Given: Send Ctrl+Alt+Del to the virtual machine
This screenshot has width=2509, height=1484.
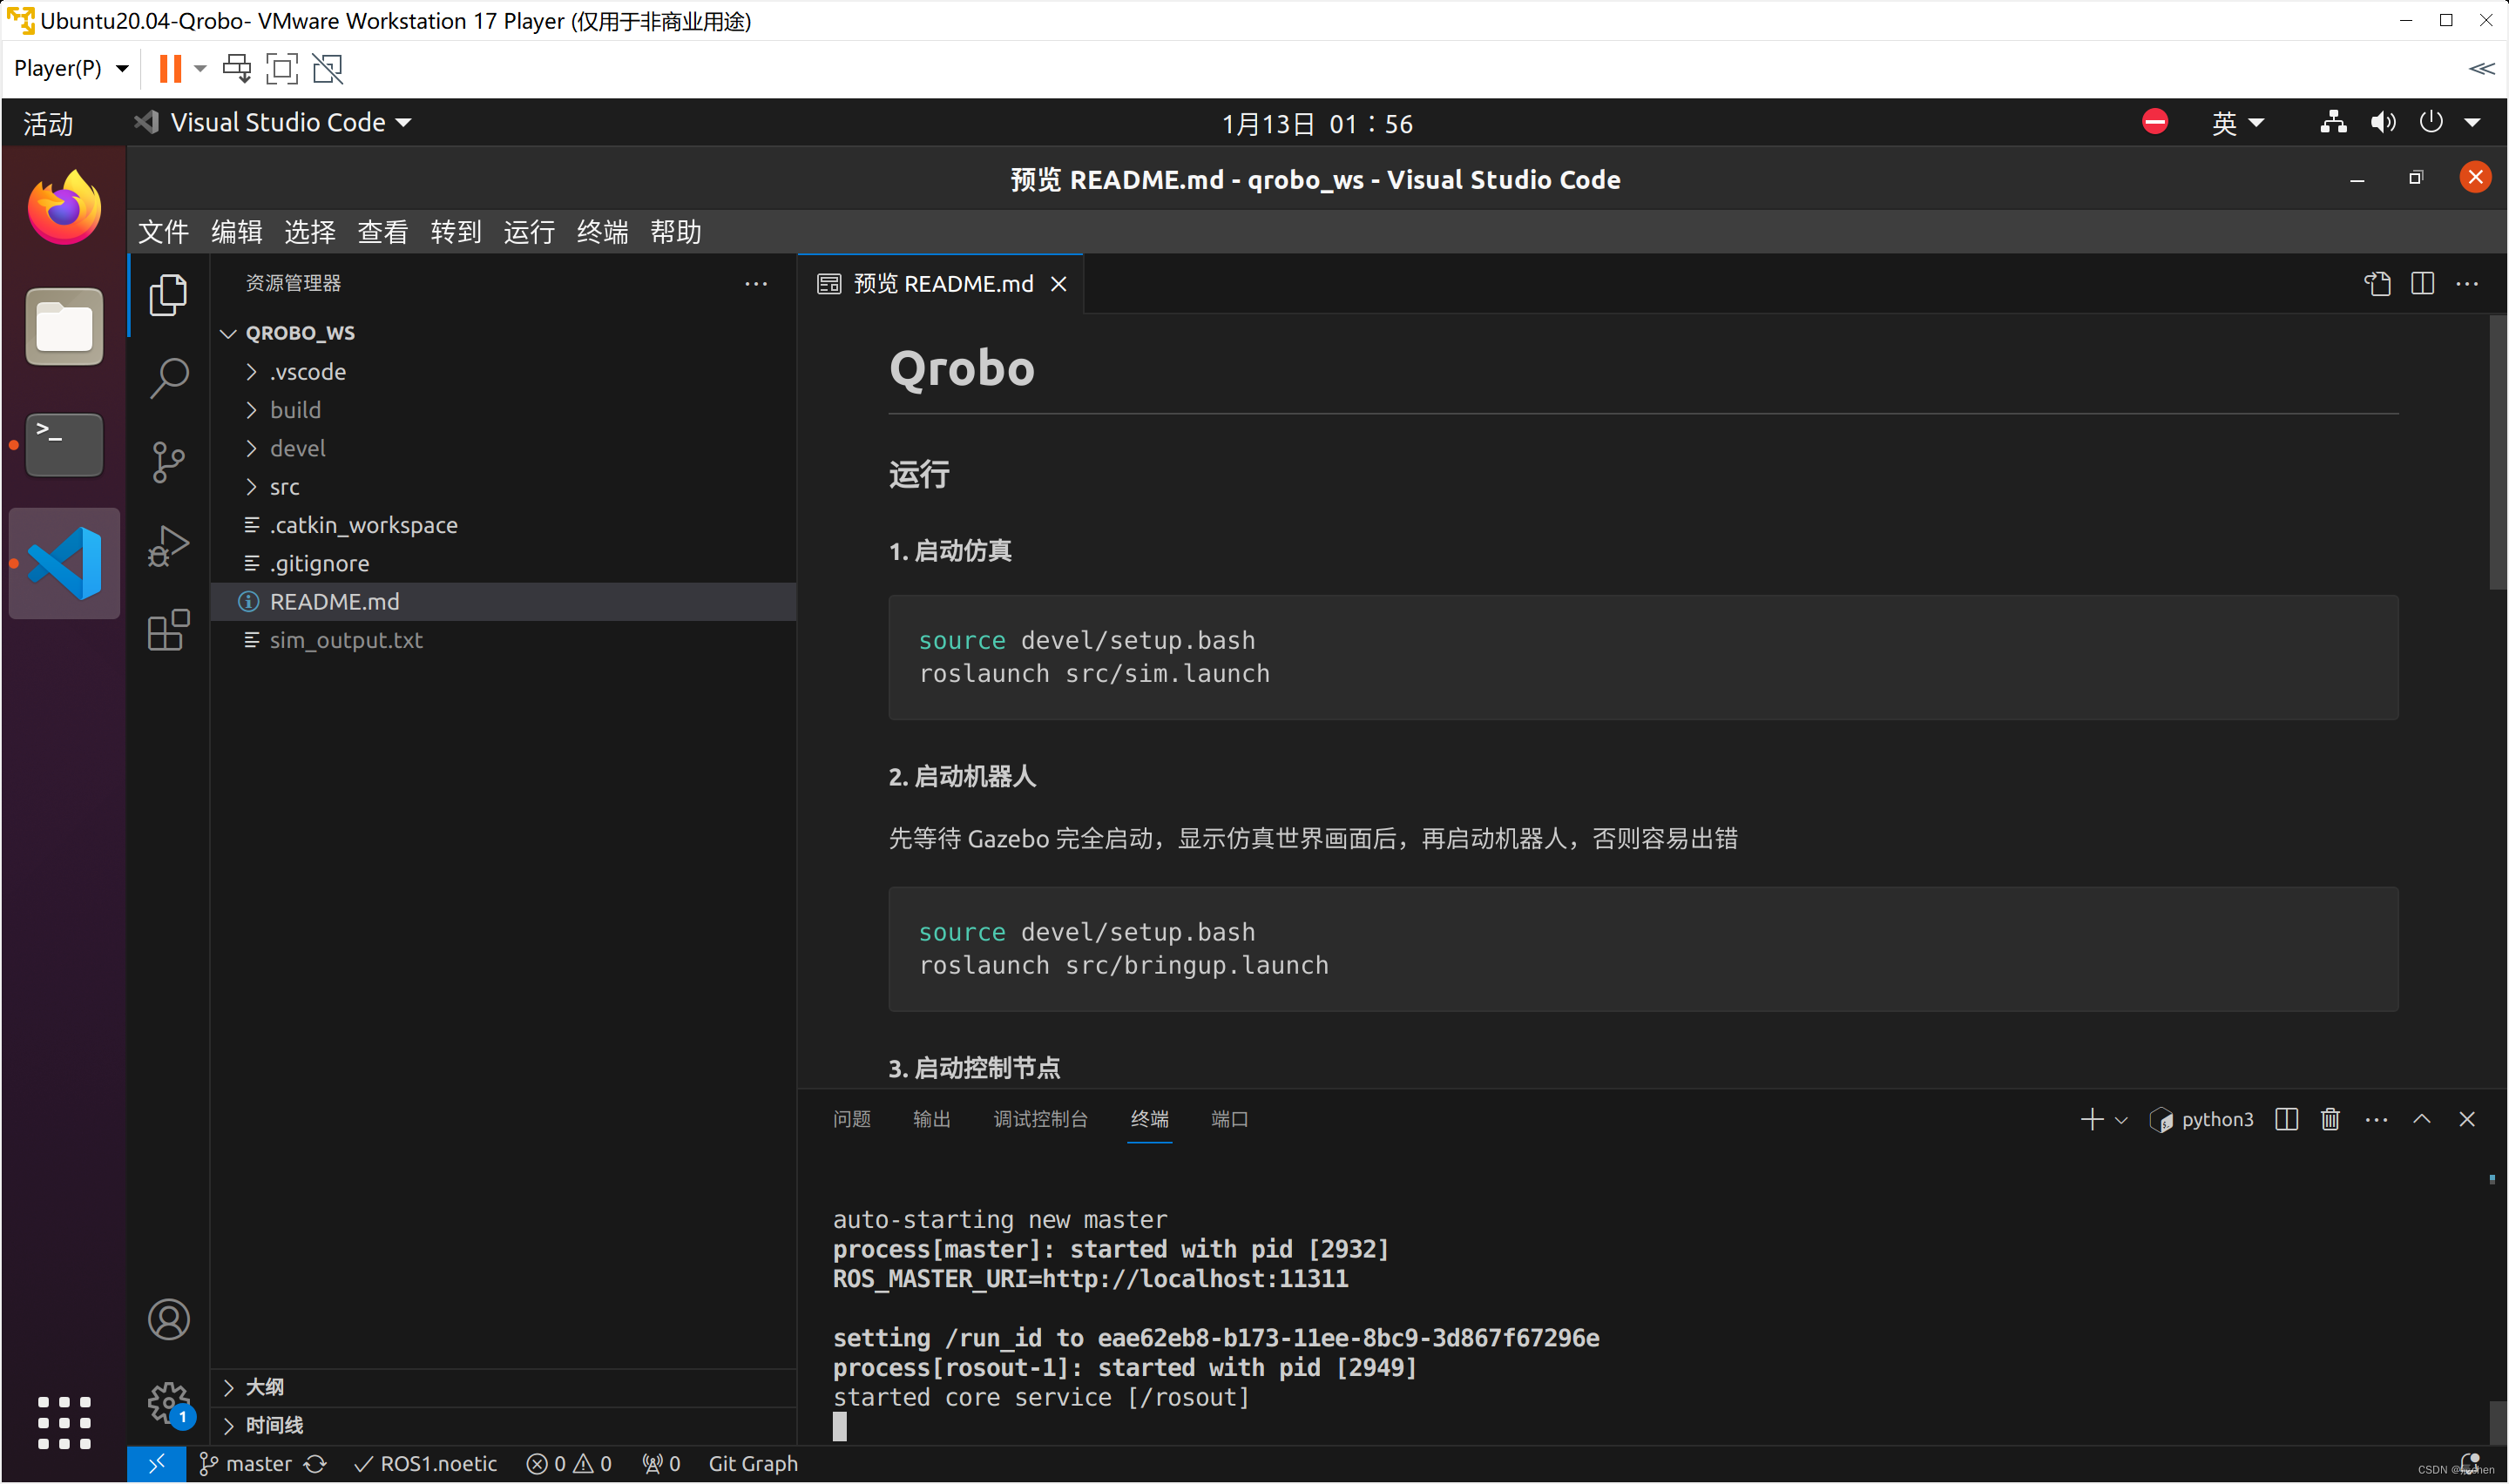Looking at the screenshot, I should [x=237, y=69].
